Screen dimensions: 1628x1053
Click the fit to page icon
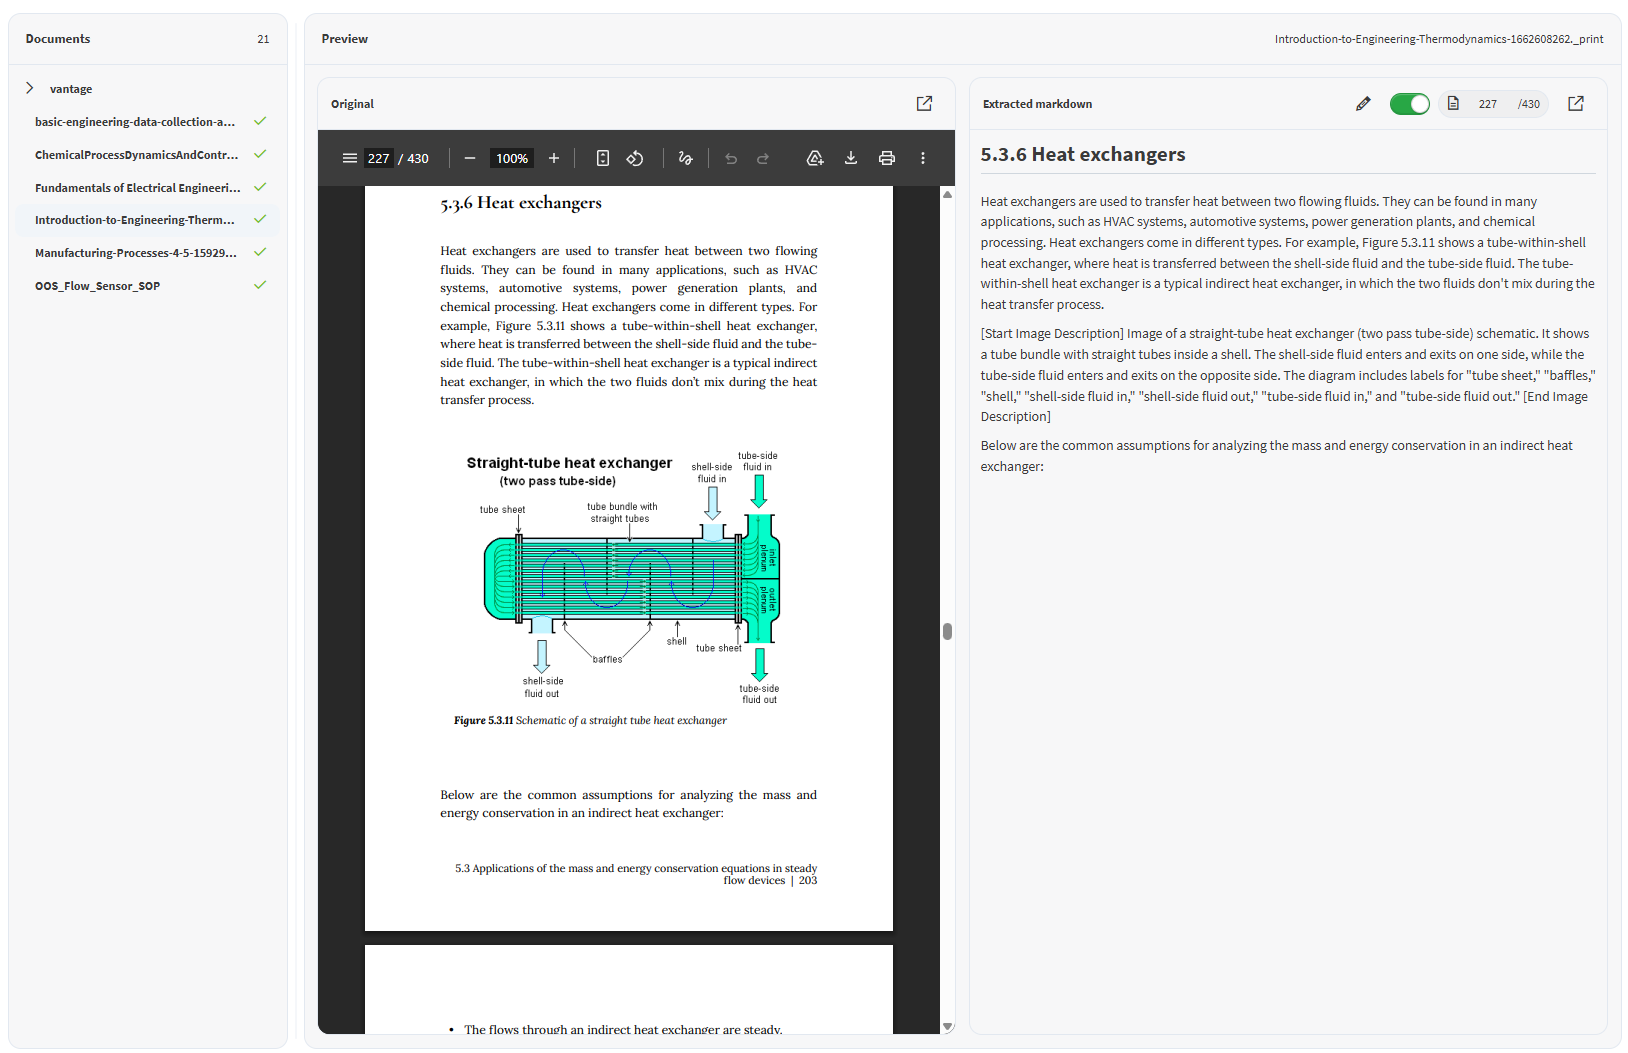[603, 158]
